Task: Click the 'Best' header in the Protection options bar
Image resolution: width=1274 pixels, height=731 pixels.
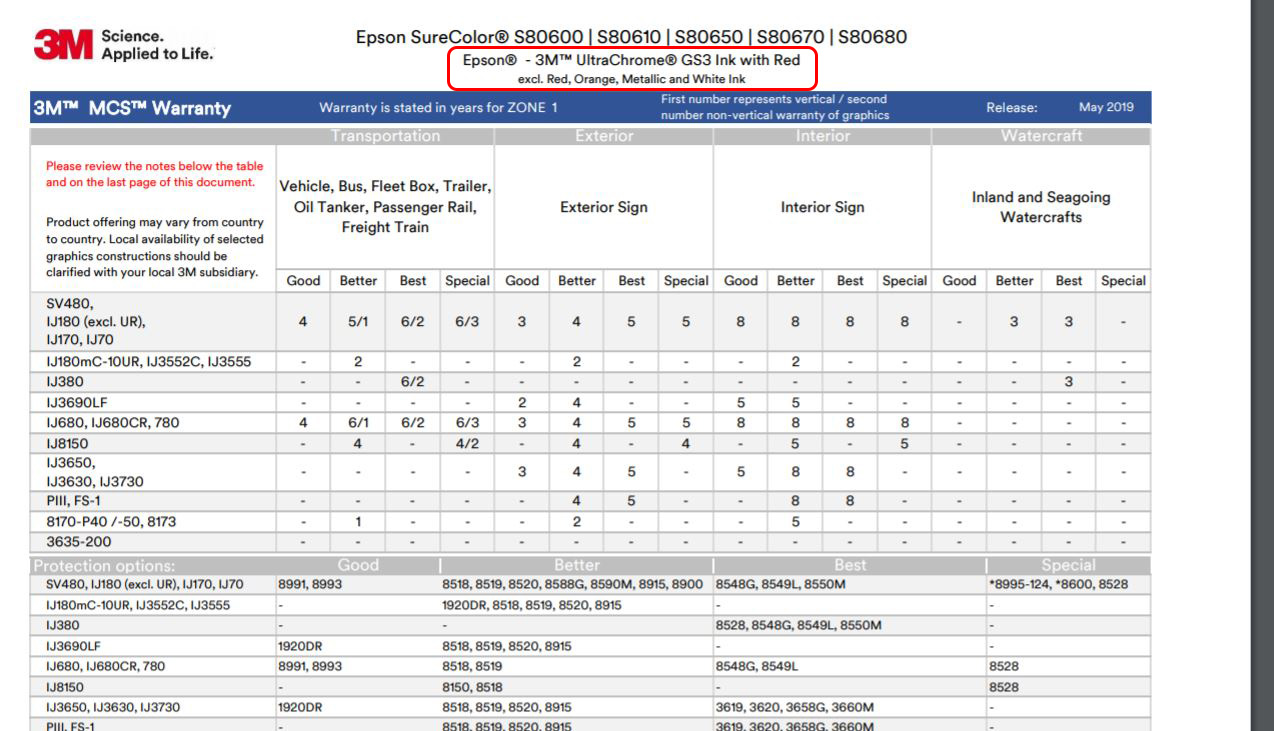Action: point(850,565)
